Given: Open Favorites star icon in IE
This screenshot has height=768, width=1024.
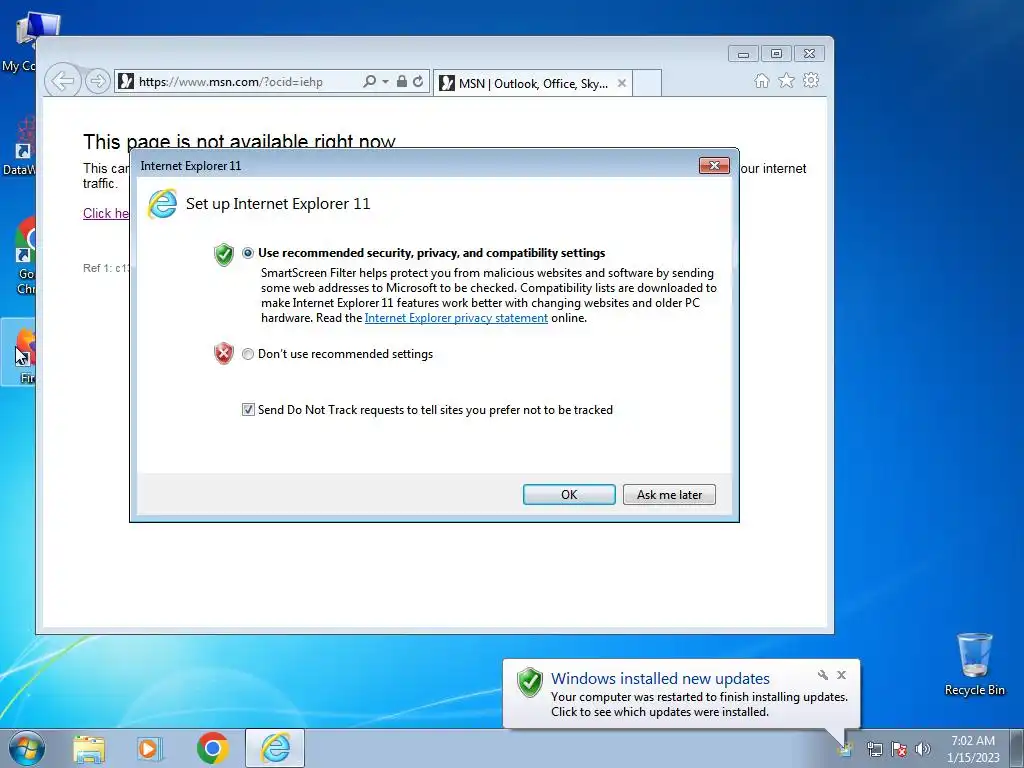Looking at the screenshot, I should (786, 80).
